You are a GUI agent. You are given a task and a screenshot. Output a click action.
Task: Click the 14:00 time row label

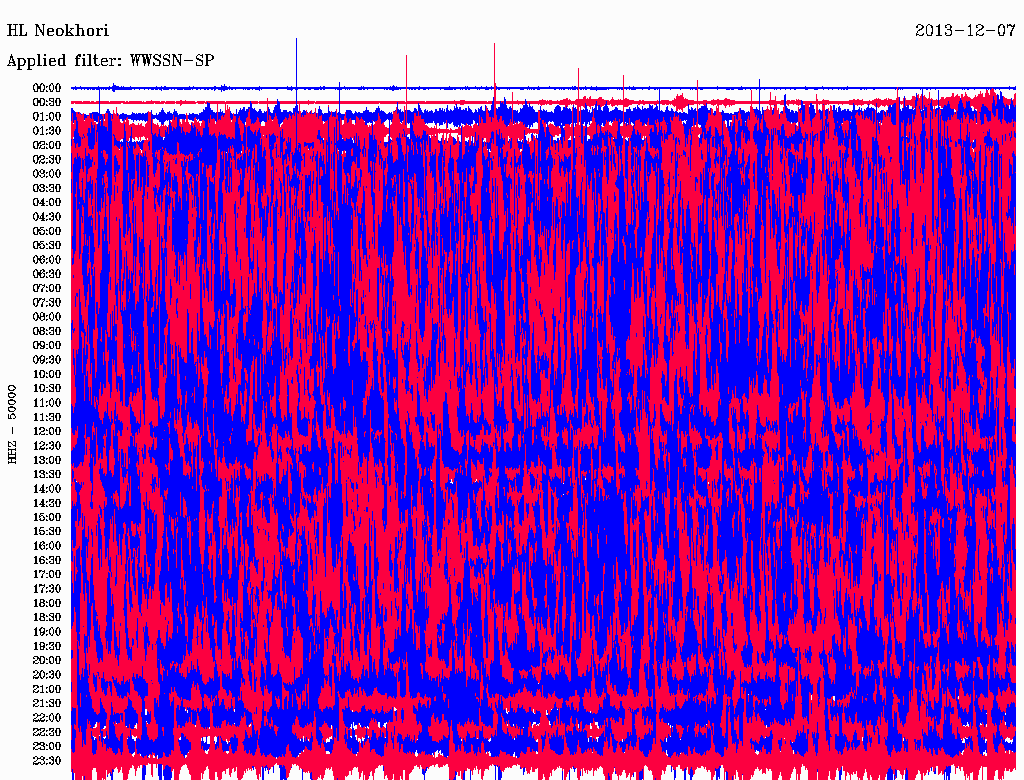coord(48,489)
